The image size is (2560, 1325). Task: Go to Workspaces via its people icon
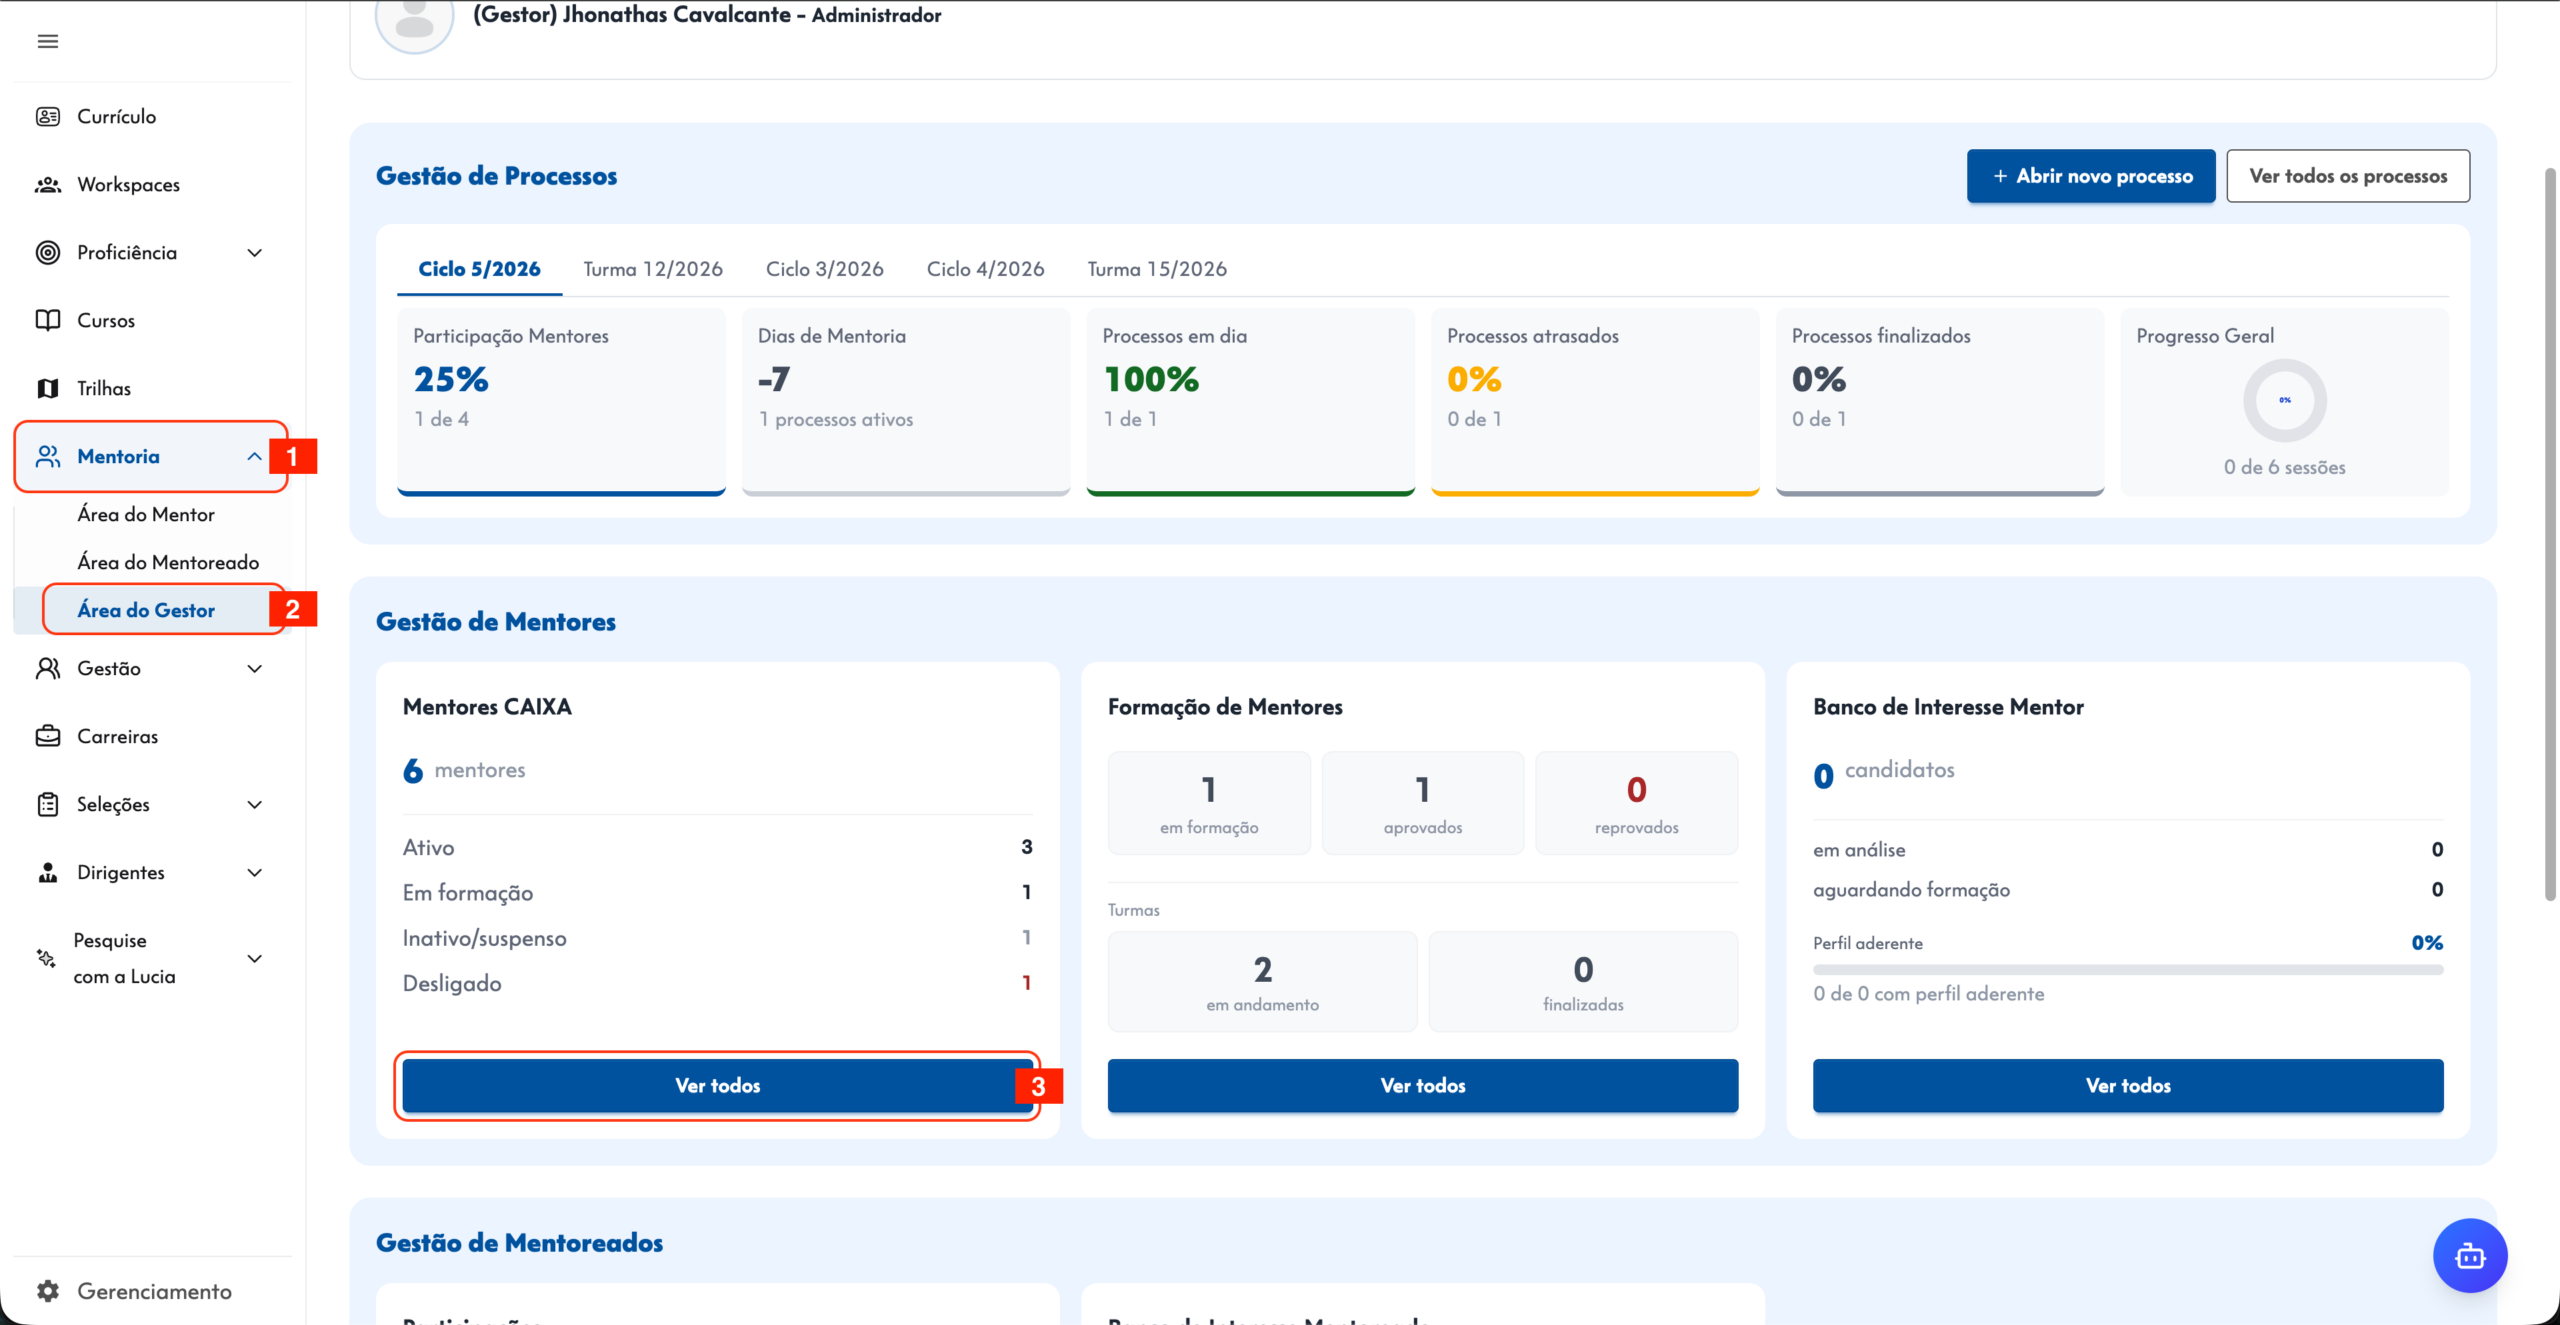click(48, 185)
